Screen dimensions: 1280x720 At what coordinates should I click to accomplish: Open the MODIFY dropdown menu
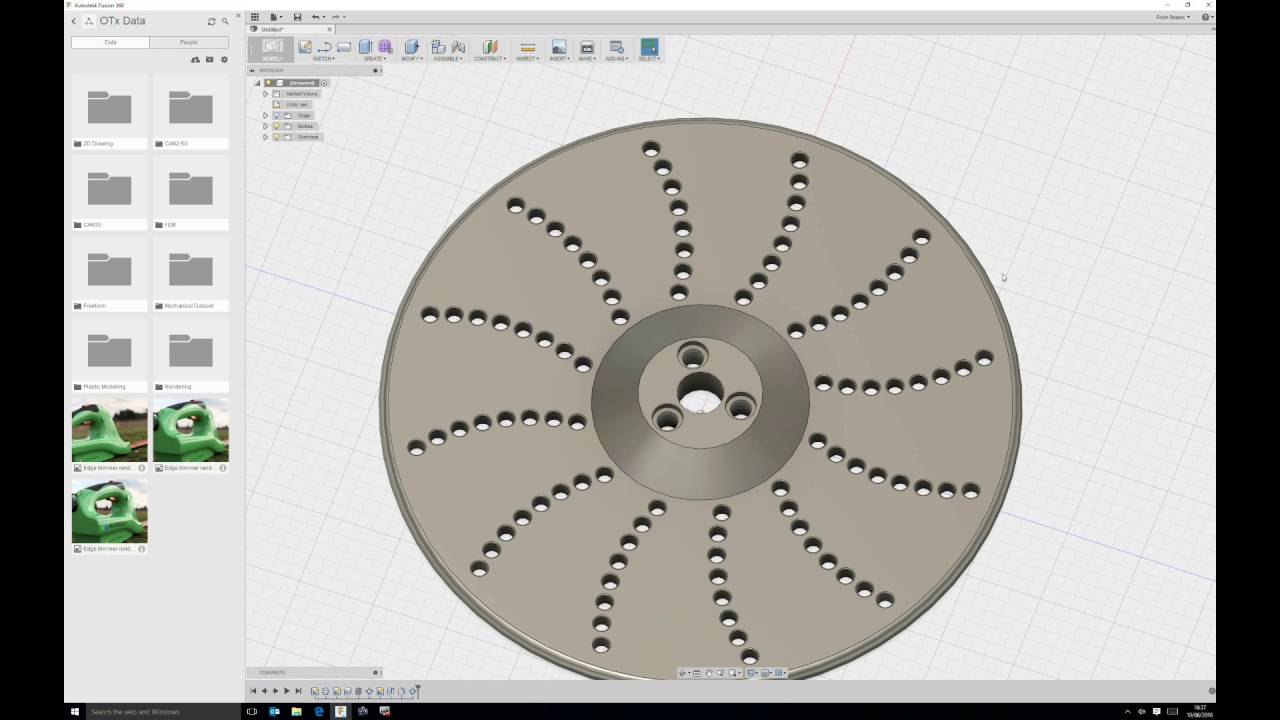(x=411, y=59)
